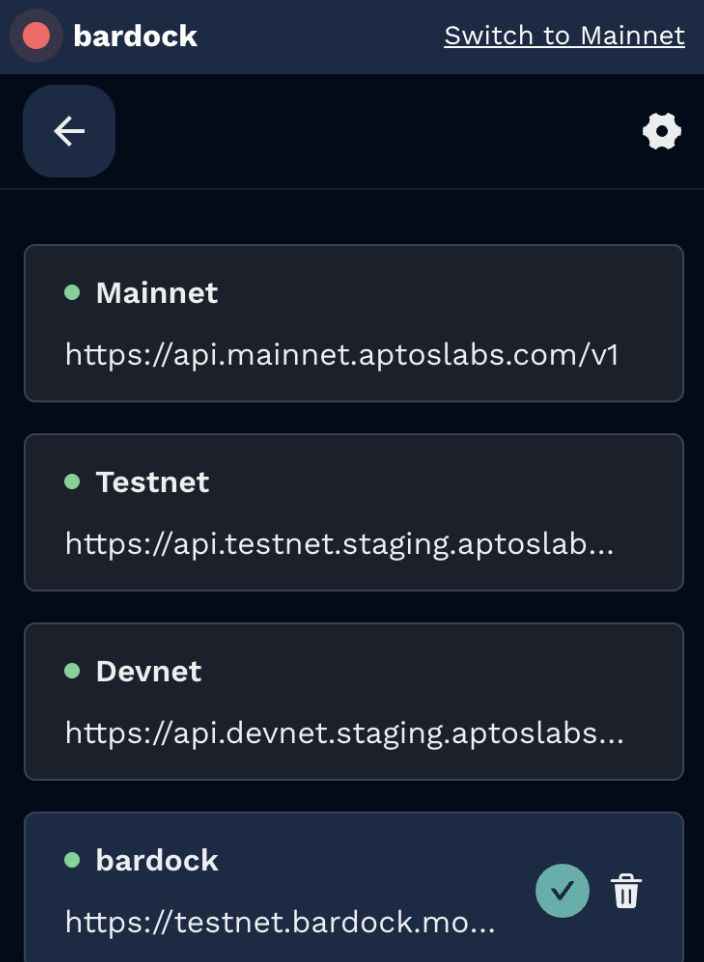Screen dimensions: 704x962
Task: Click the red network status circle in header
Action: pos(36,36)
